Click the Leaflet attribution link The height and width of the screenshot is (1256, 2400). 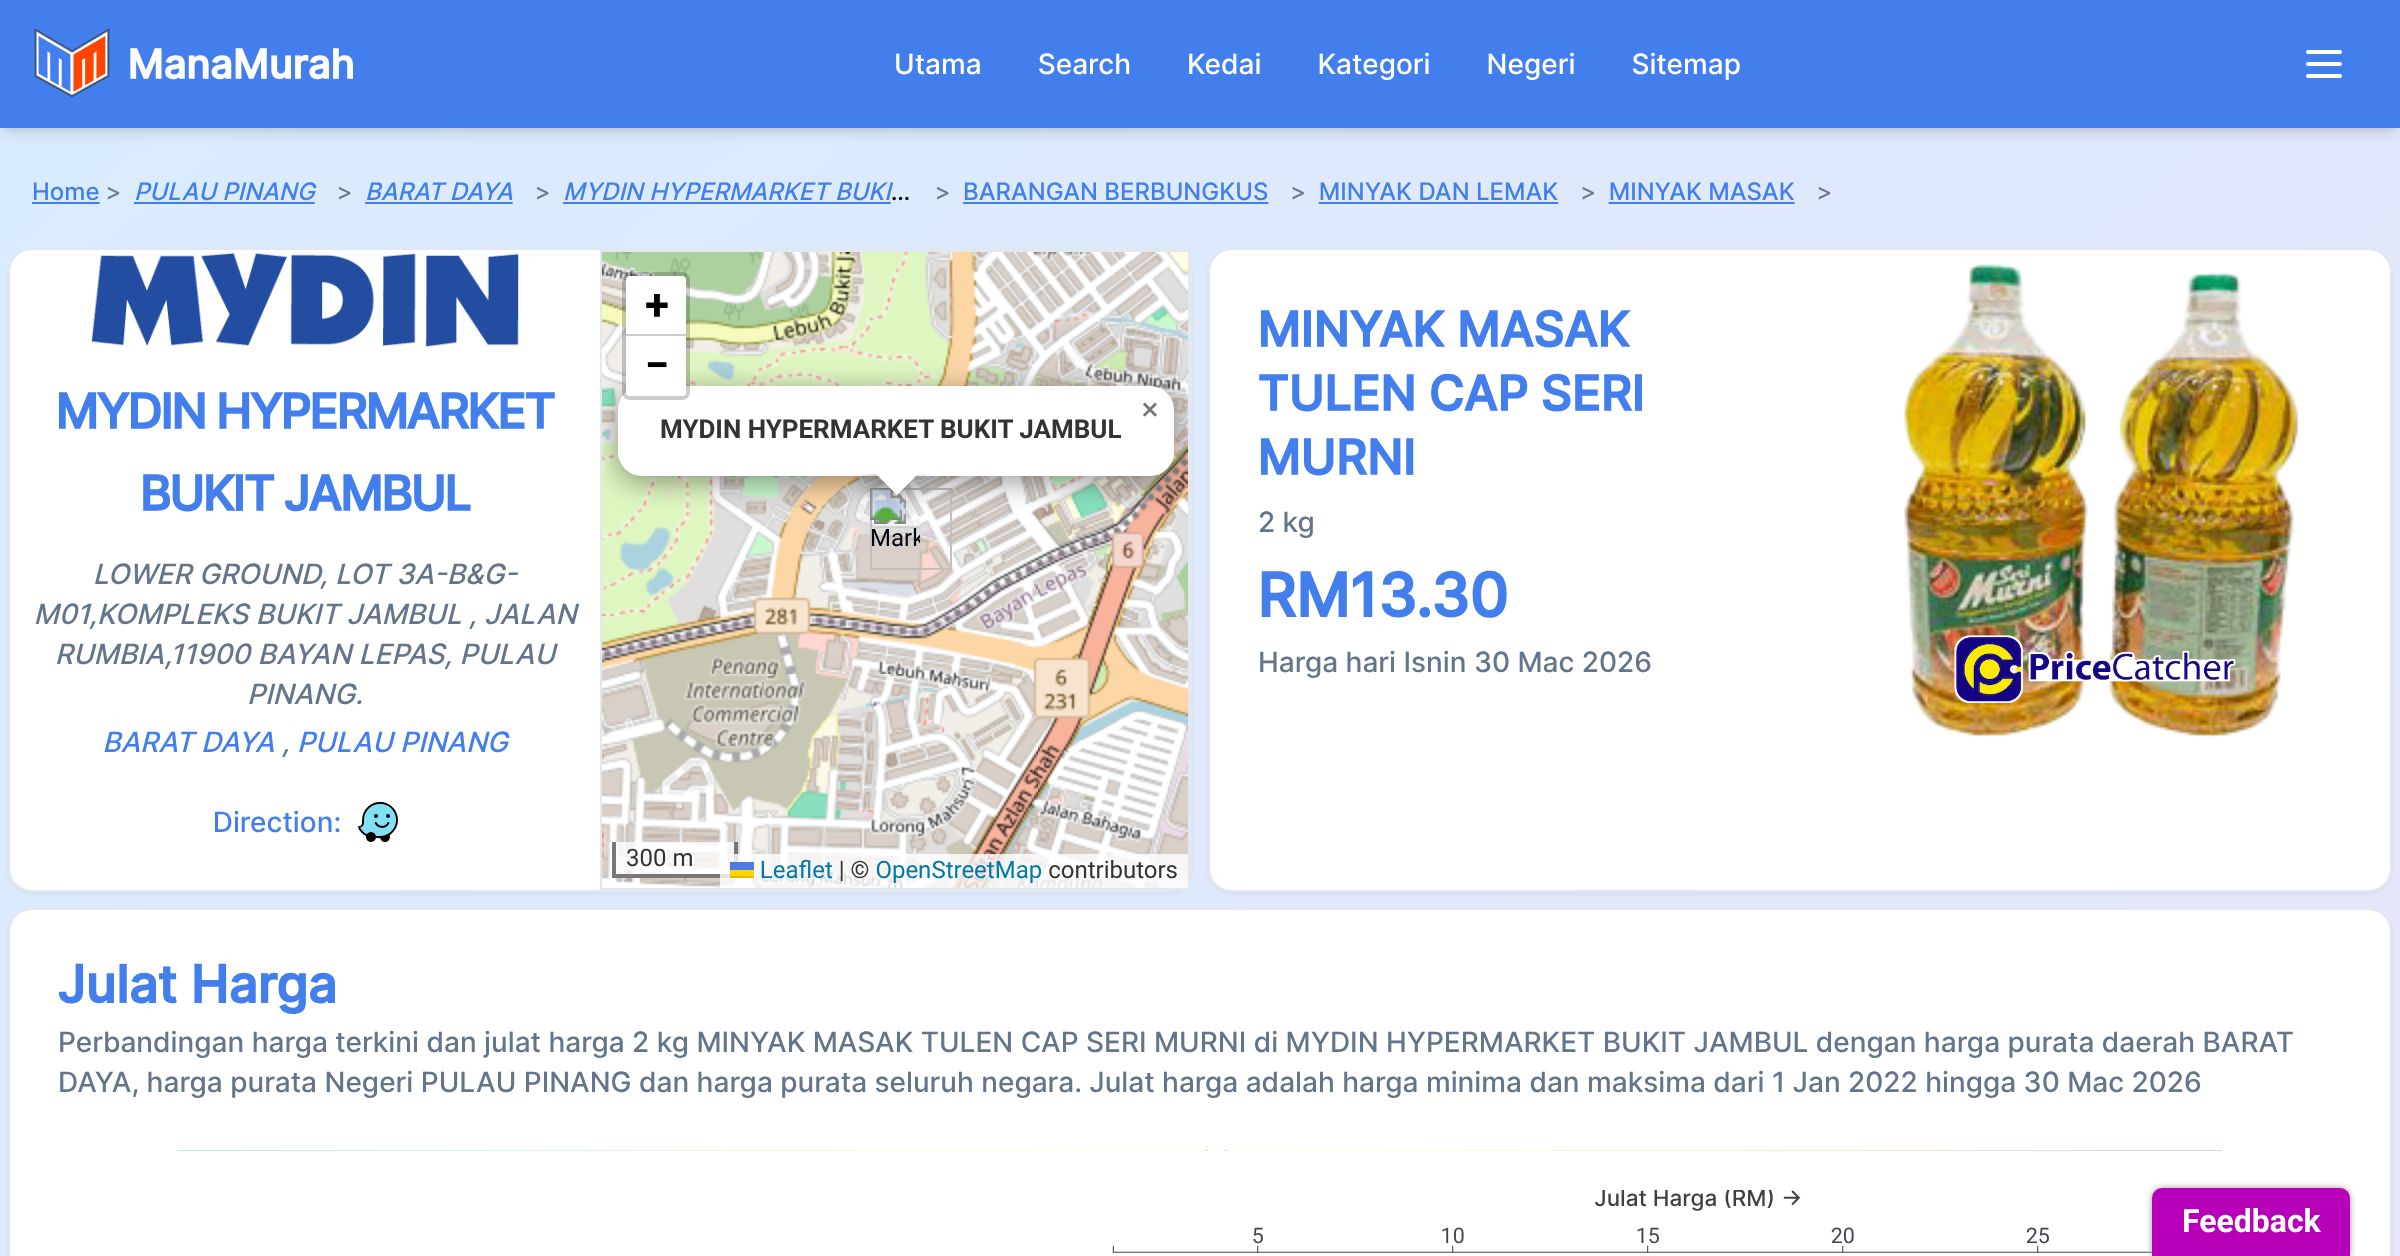(795, 870)
